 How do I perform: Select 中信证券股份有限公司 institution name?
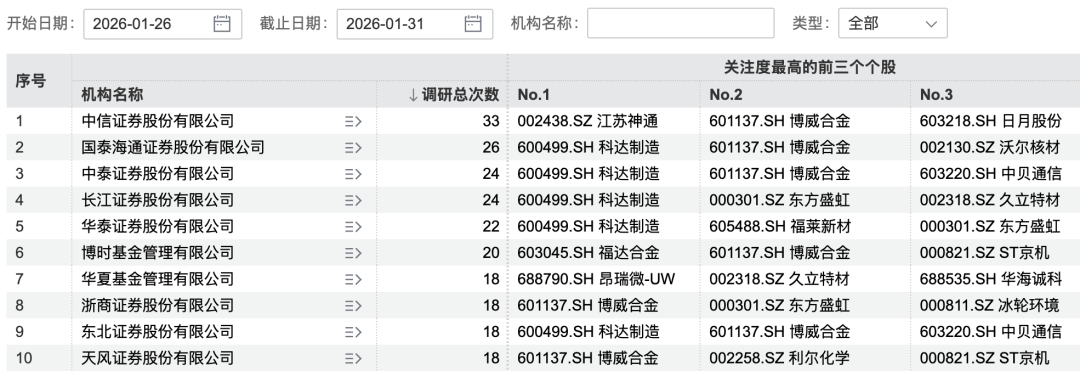[158, 122]
